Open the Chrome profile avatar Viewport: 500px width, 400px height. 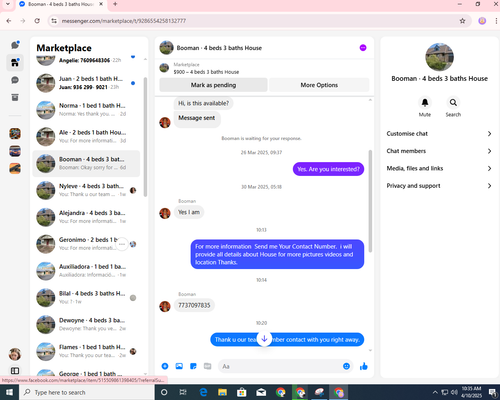pos(482,21)
